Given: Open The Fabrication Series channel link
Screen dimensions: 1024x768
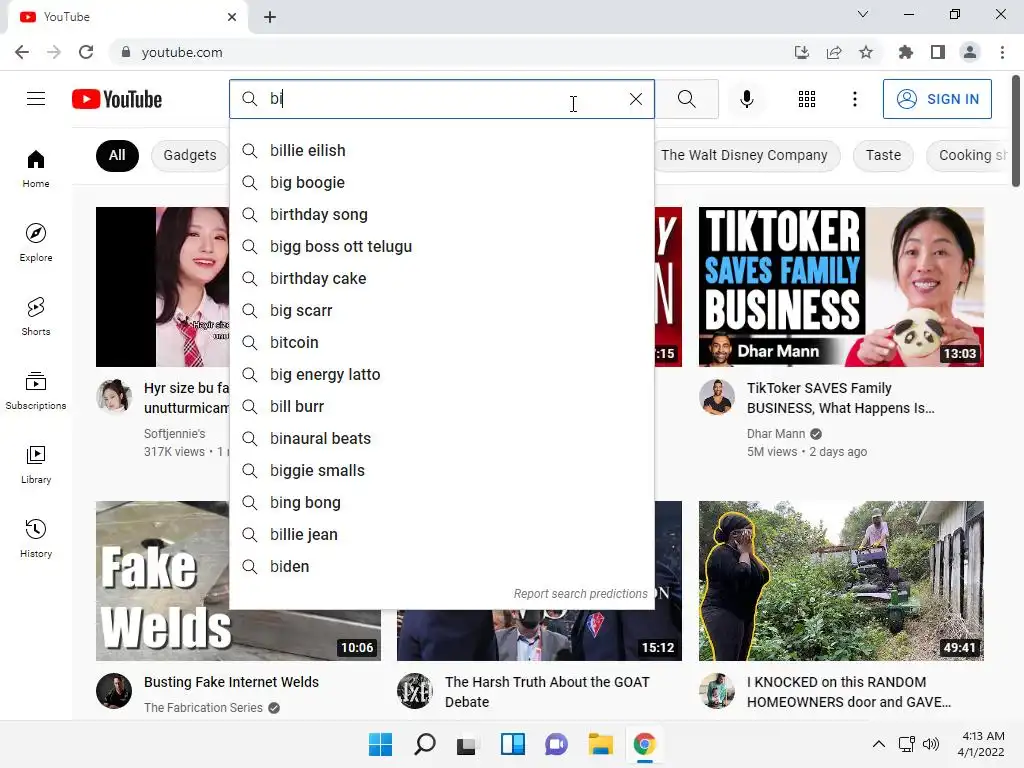Looking at the screenshot, I should click(203, 707).
